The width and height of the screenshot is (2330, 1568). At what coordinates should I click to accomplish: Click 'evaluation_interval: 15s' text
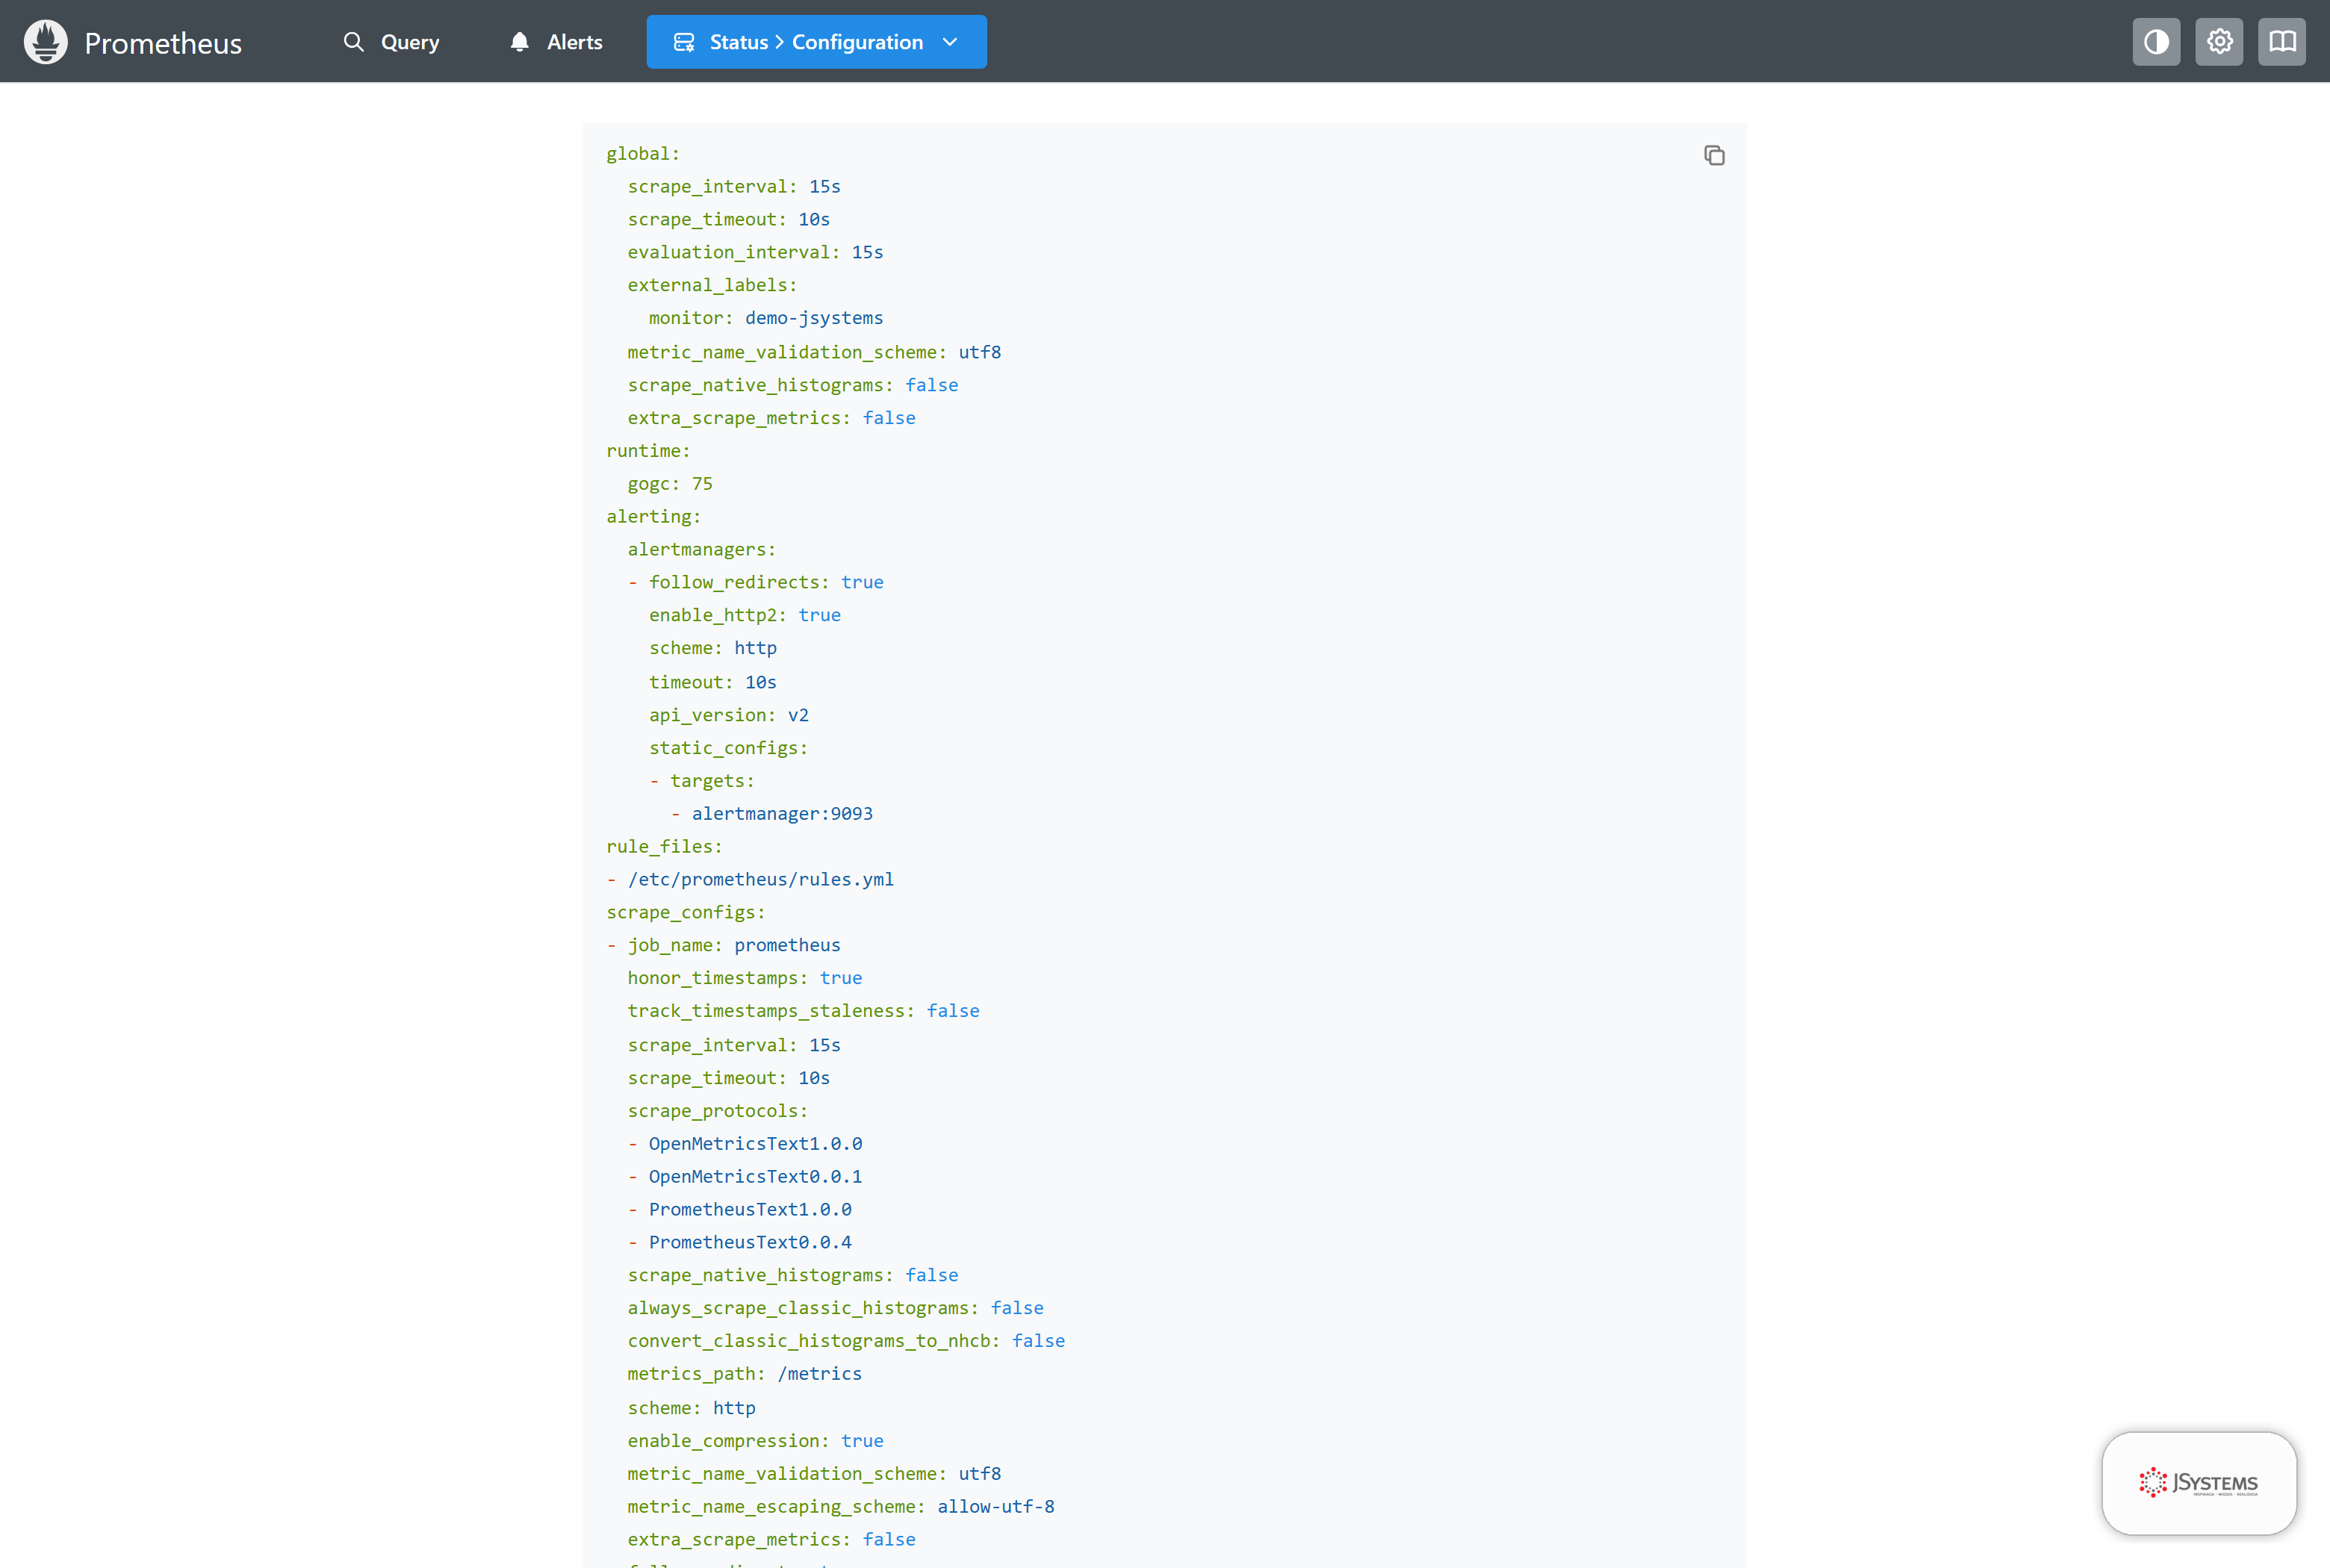point(755,252)
